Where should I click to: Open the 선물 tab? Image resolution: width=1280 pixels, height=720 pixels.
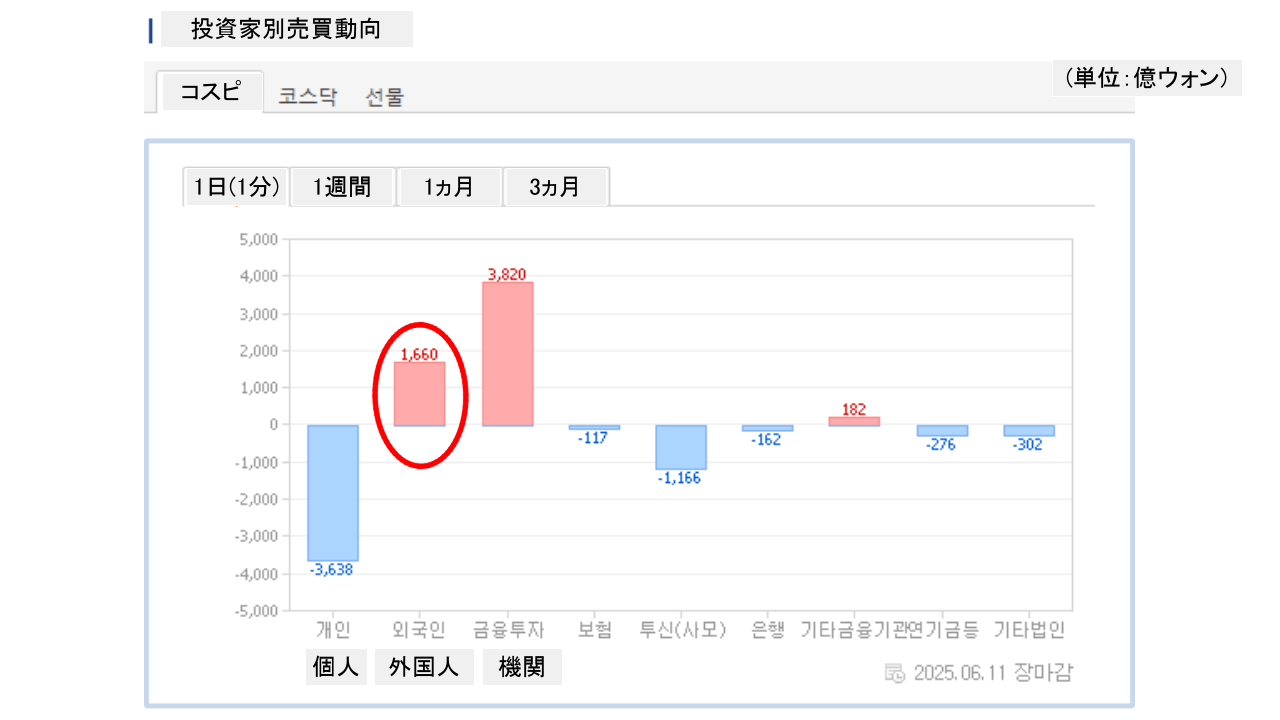click(385, 97)
